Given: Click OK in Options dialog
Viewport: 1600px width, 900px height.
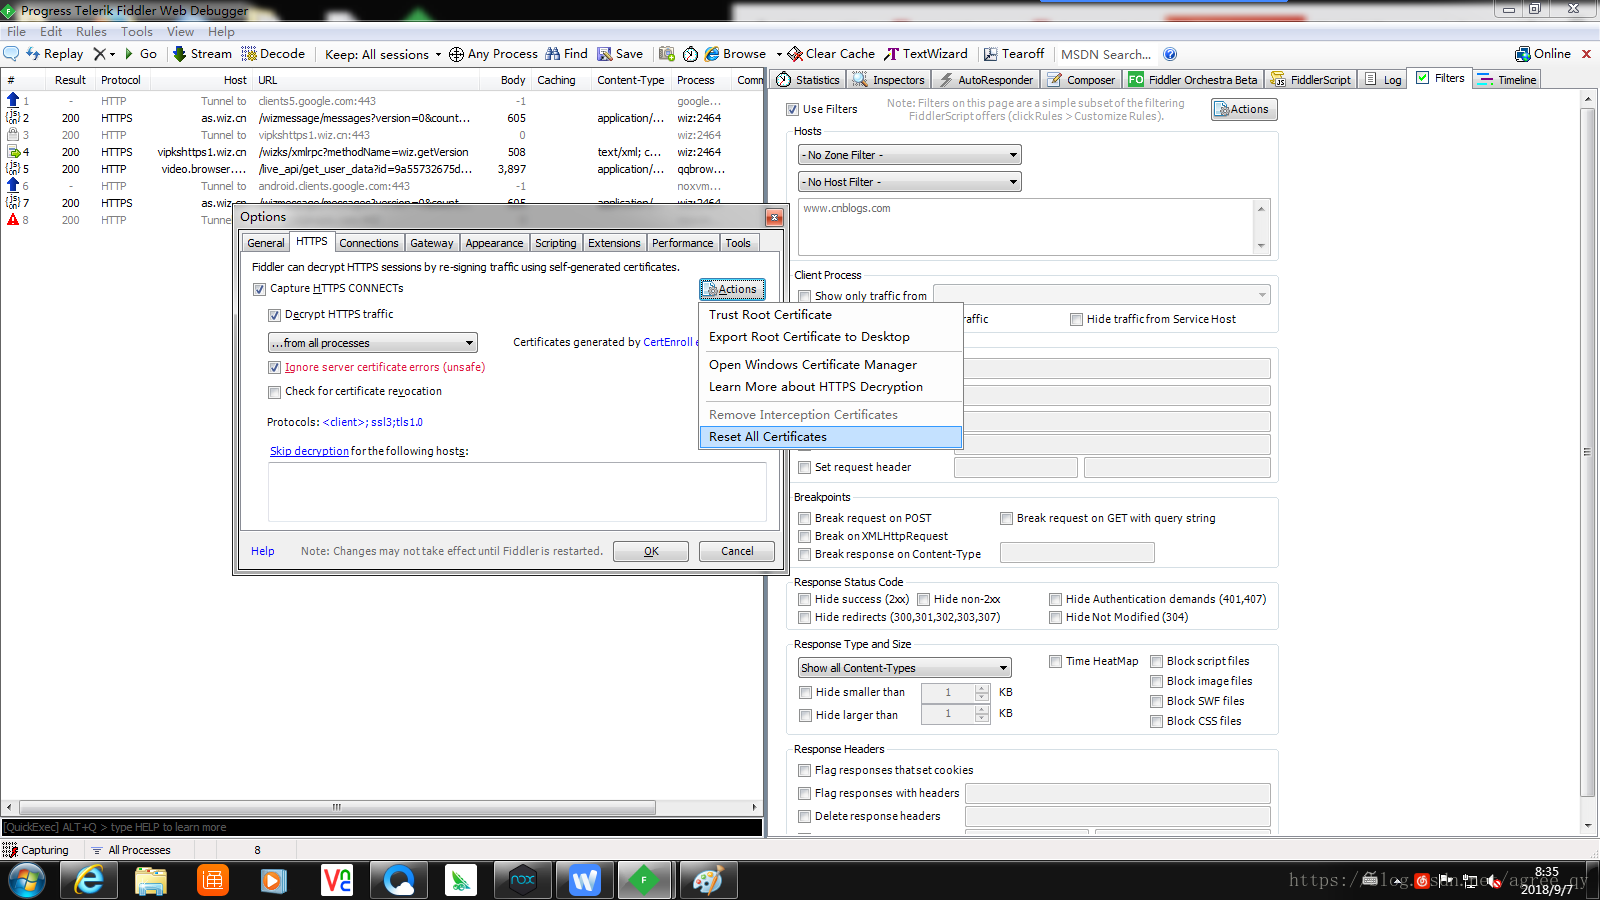Looking at the screenshot, I should click(651, 551).
